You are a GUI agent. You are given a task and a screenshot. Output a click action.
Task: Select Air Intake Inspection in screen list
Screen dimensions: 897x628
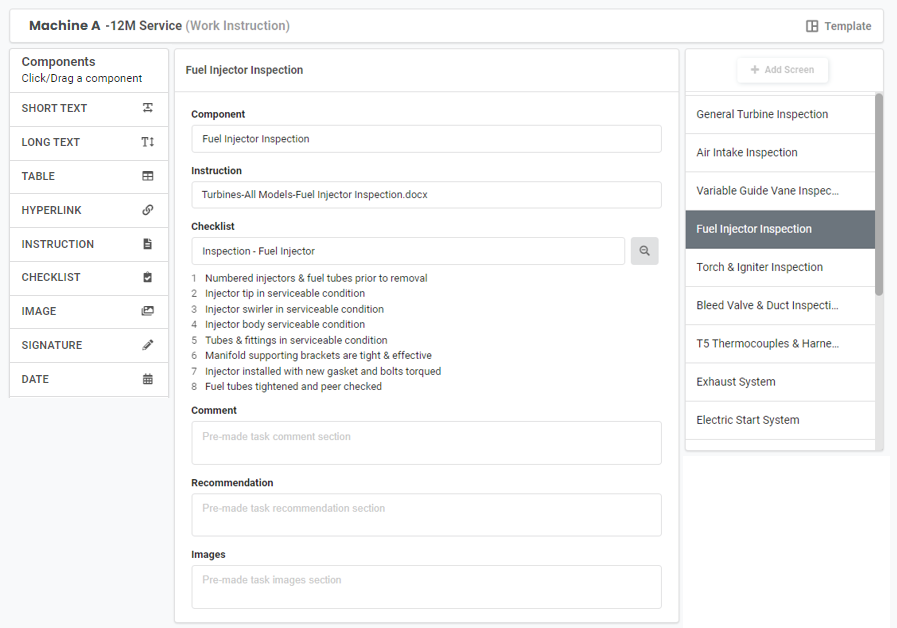click(x=747, y=152)
